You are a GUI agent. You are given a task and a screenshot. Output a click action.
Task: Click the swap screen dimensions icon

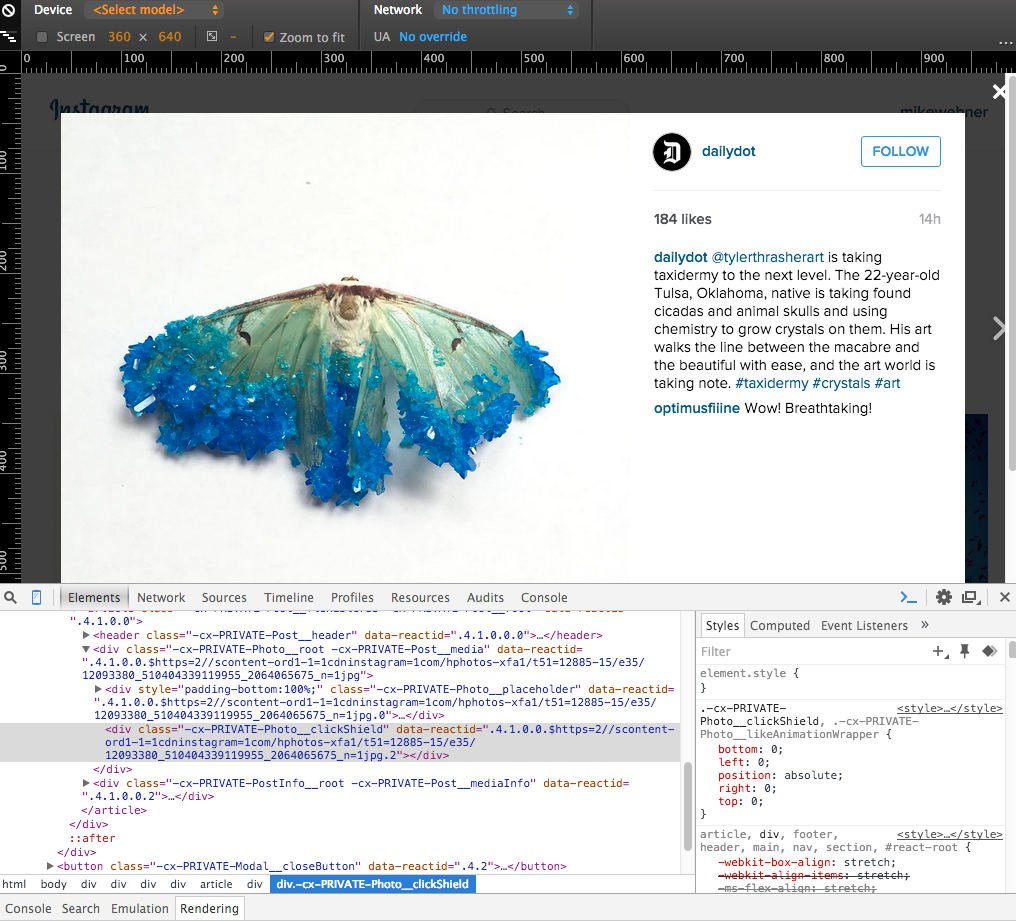[212, 37]
